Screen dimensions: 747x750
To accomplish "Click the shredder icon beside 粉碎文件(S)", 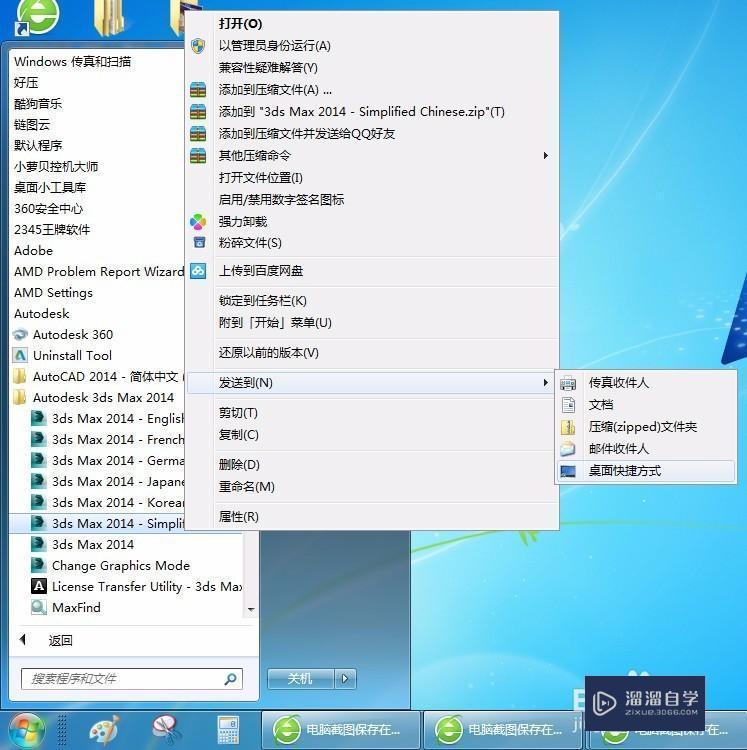I will [199, 243].
